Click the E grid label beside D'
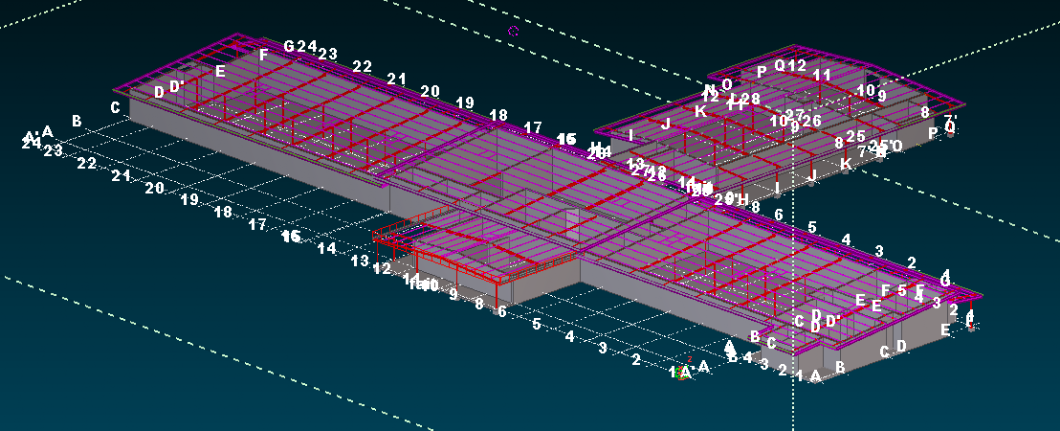This screenshot has width=1060, height=431. click(220, 72)
